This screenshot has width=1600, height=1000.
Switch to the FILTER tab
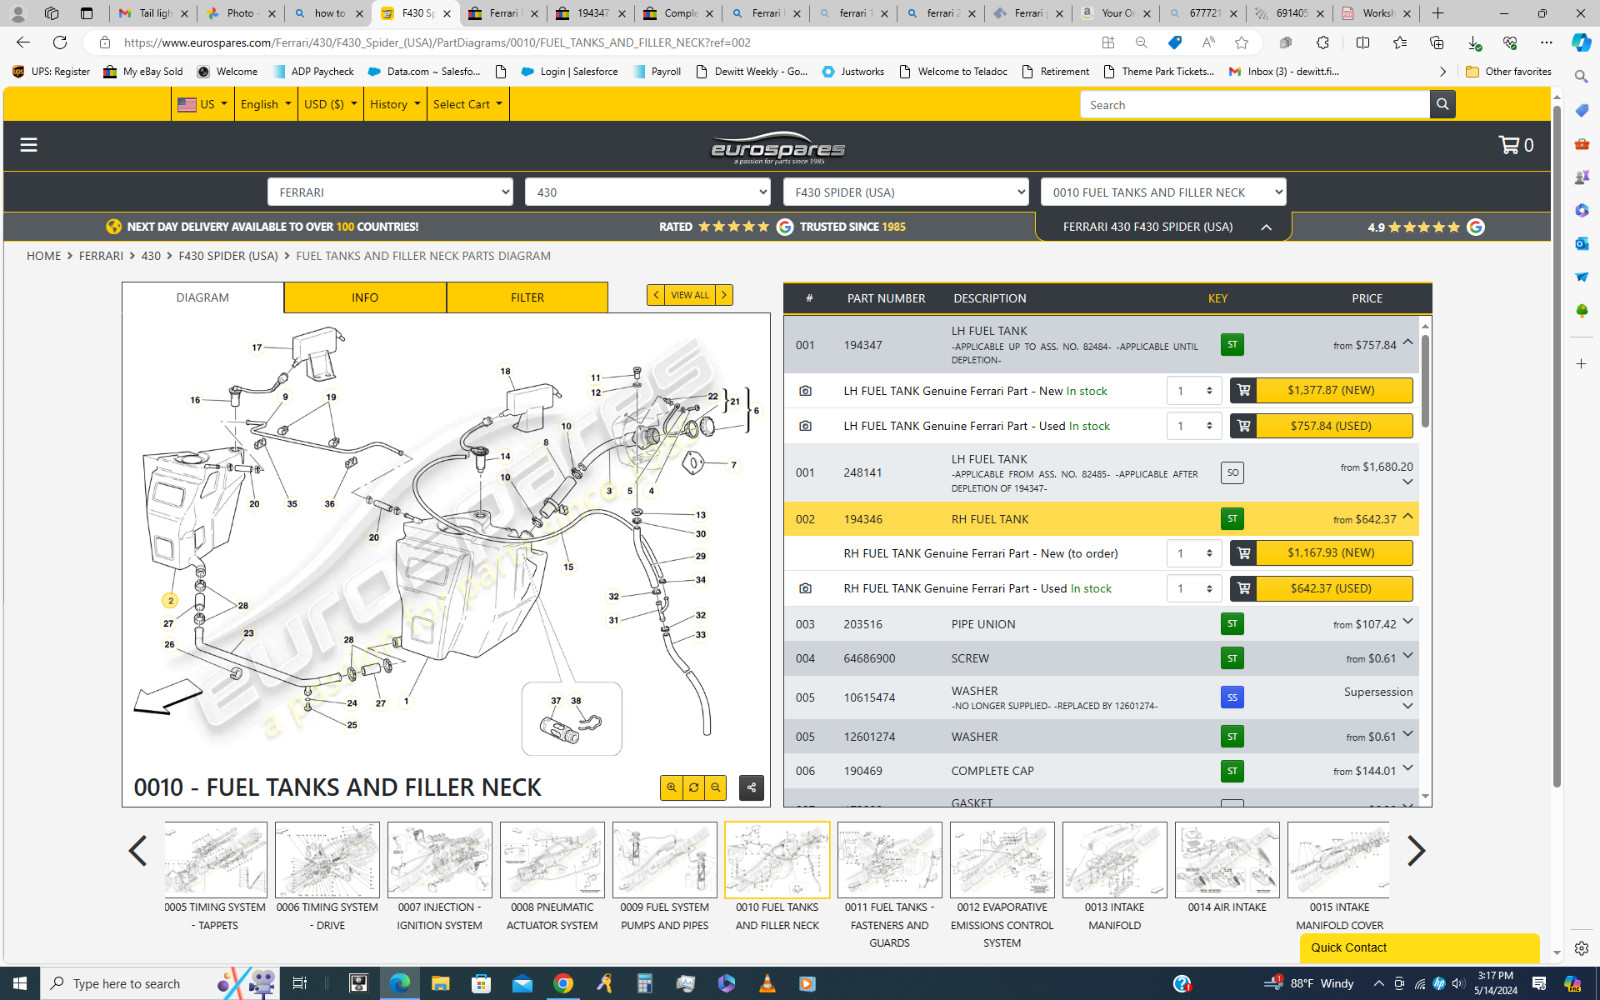[x=527, y=298]
